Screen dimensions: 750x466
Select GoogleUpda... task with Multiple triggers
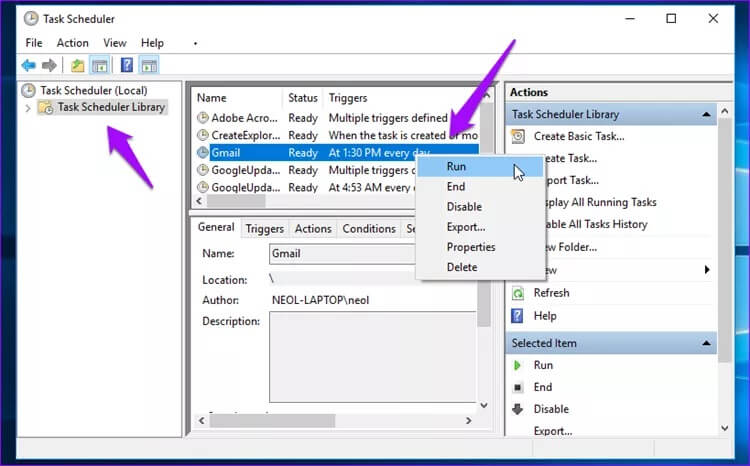[x=305, y=170]
